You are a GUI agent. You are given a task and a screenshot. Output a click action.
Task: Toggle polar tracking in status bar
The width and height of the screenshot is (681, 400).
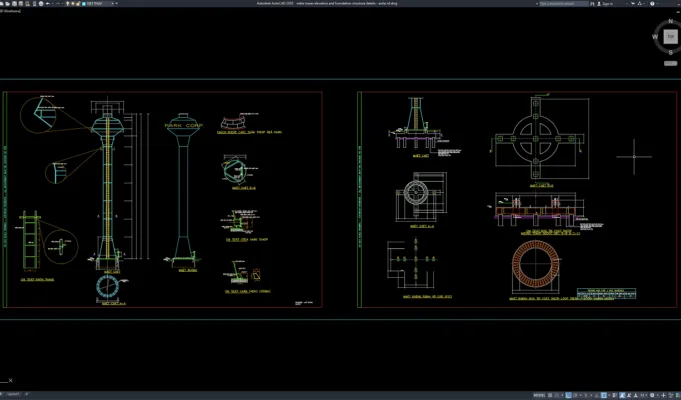click(x=575, y=395)
